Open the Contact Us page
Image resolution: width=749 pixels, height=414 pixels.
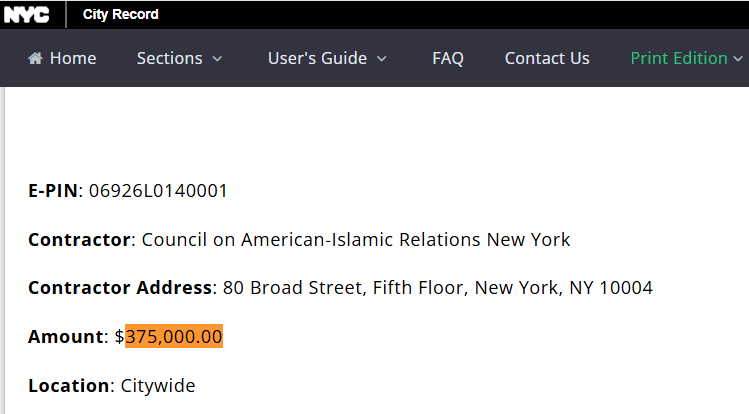[547, 58]
